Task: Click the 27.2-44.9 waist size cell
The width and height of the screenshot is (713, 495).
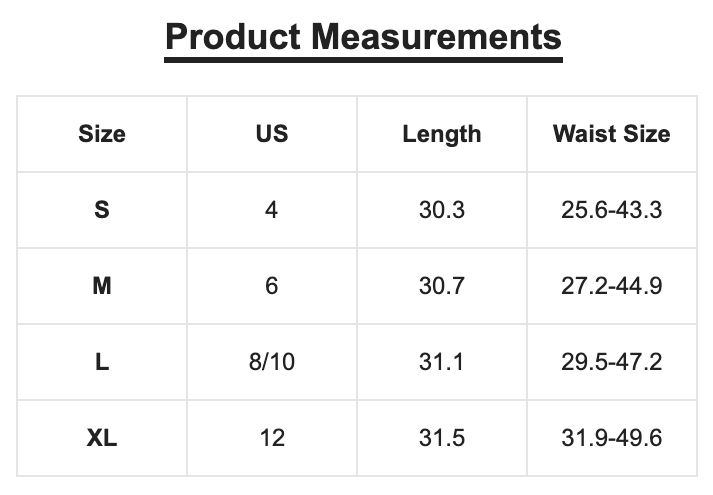Action: pyautogui.click(x=612, y=286)
